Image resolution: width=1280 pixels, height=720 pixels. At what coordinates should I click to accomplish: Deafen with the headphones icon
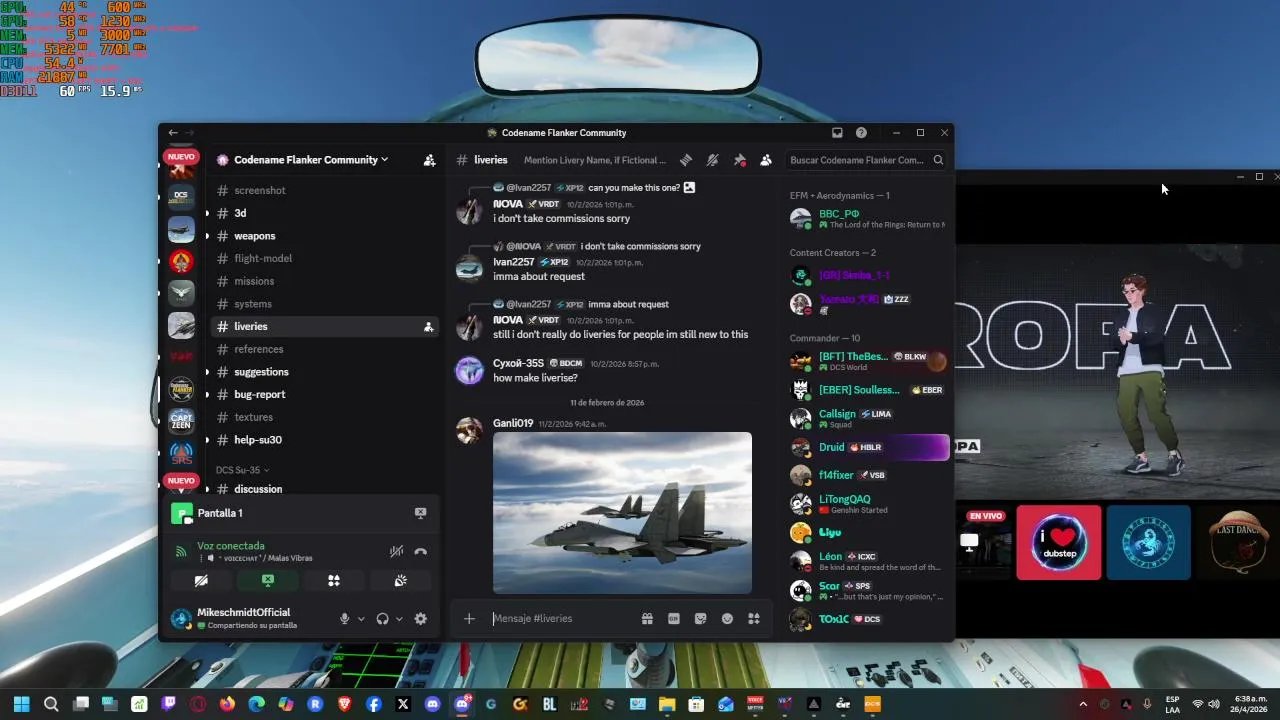382,619
